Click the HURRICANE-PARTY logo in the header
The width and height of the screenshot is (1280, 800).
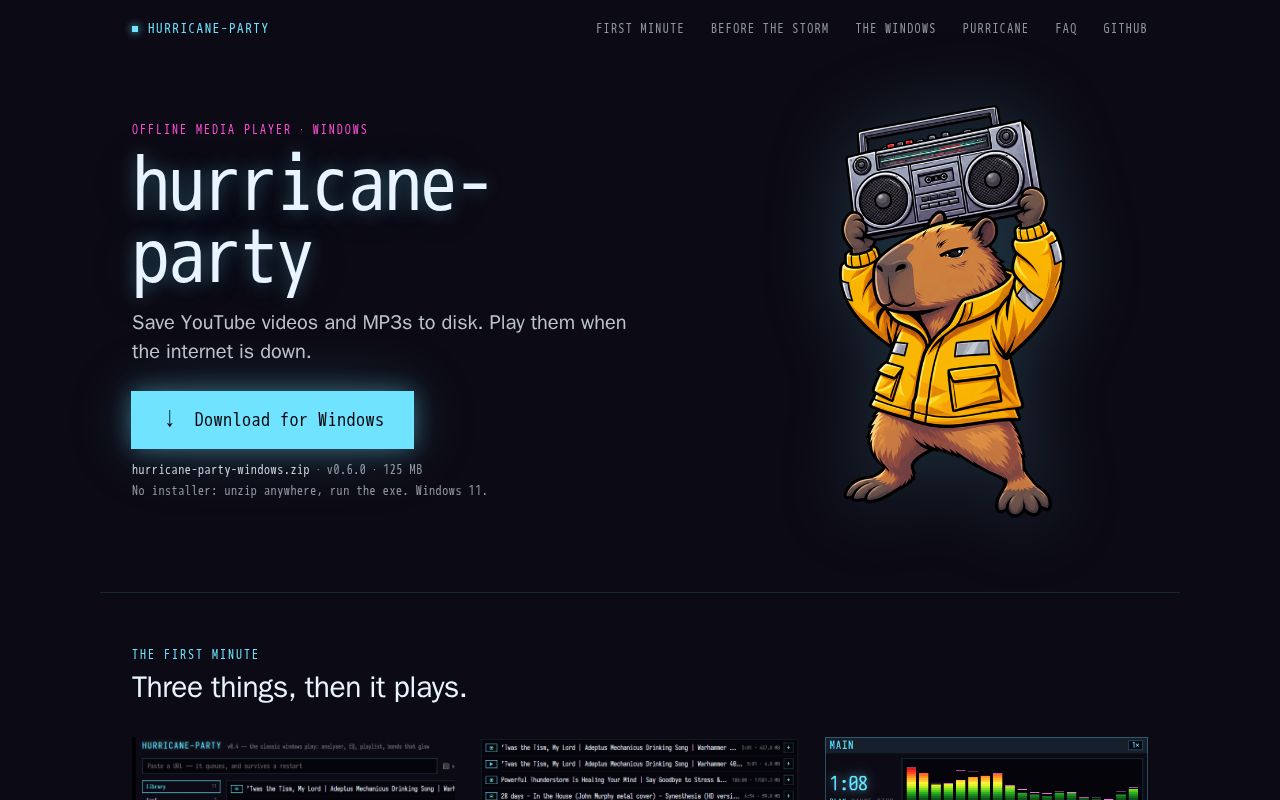pos(200,29)
